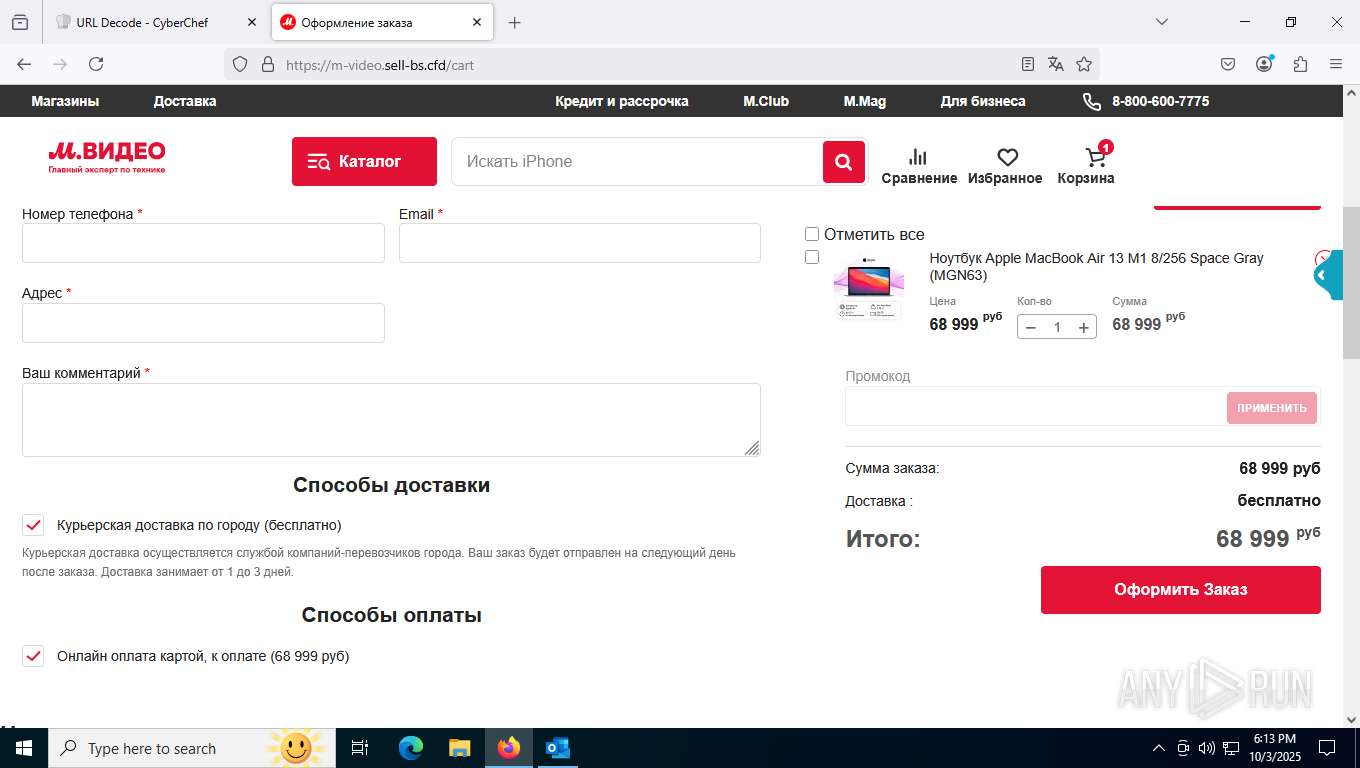Open Firefox application hamburger menu
The image size is (1360, 768).
(x=1336, y=64)
